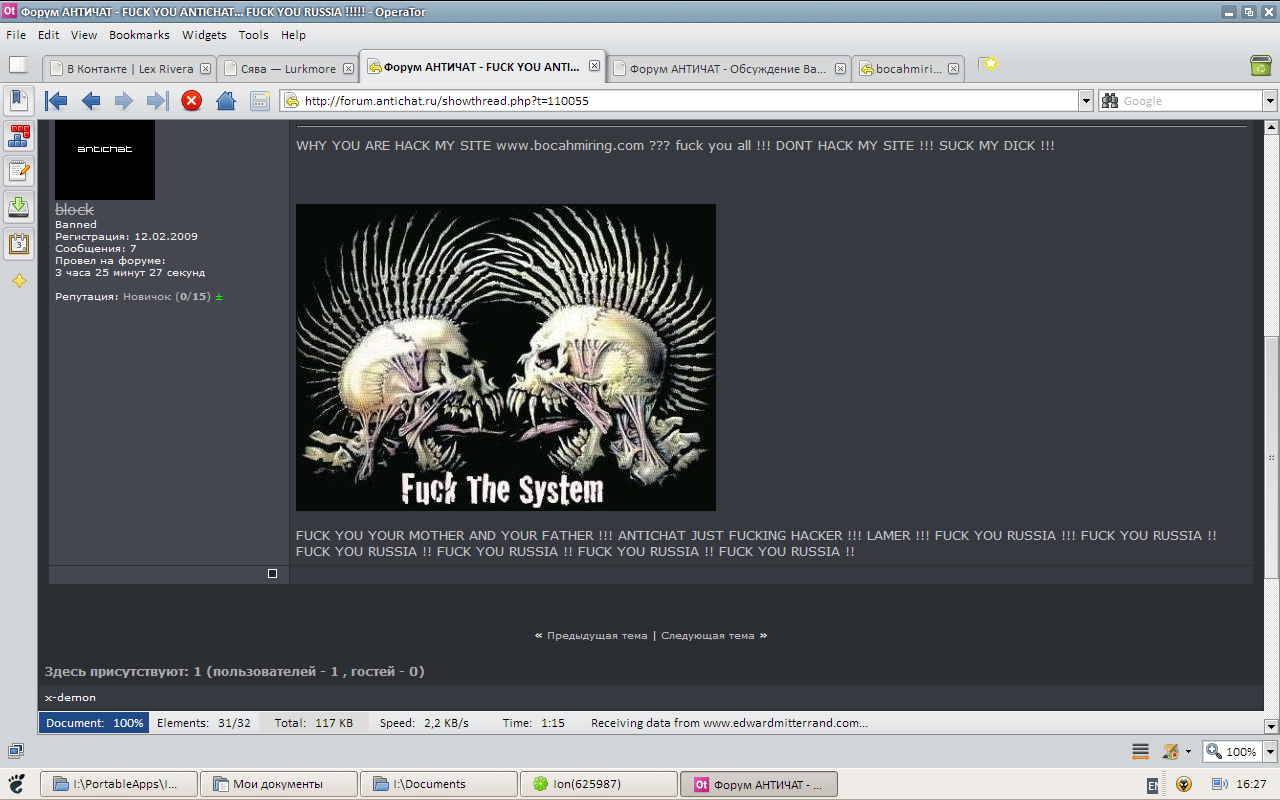1280x800 pixels.
Task: Click the Rewind navigation button
Action: tap(56, 100)
